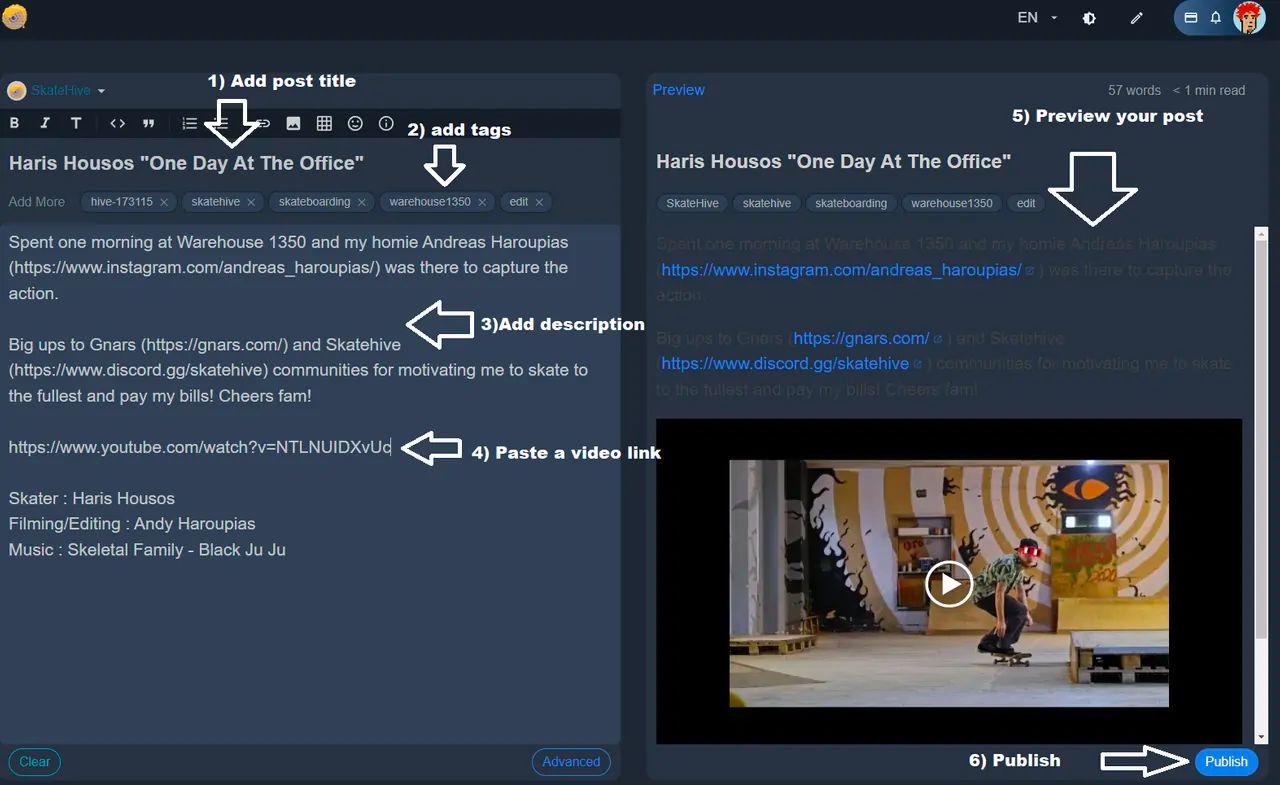Viewport: 1280px width, 785px height.
Task: Open the info help icon in the toolbar
Action: pyautogui.click(x=386, y=123)
